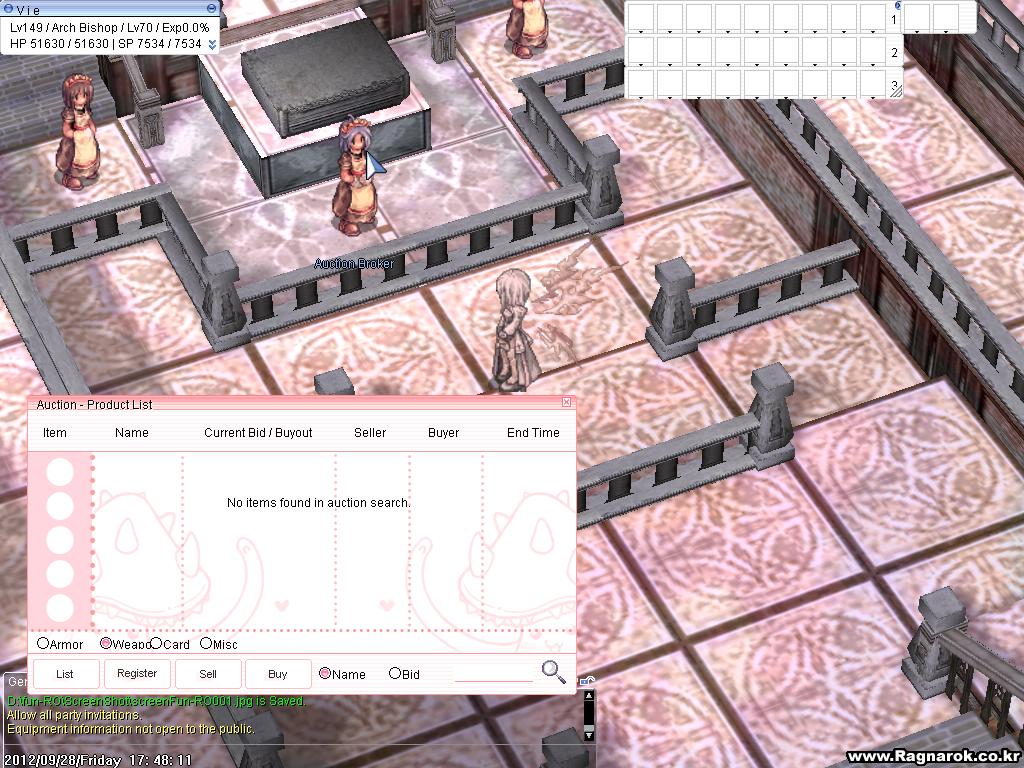Click the auction search text field
Viewport: 1024px width, 768px height.
[x=494, y=673]
